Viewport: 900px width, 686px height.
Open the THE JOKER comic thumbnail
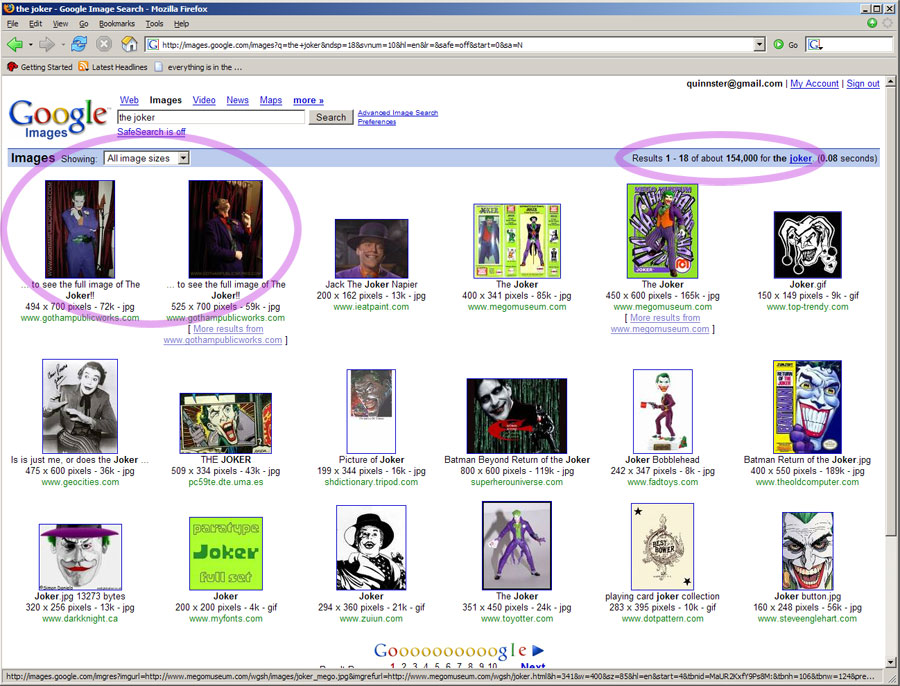coord(226,424)
